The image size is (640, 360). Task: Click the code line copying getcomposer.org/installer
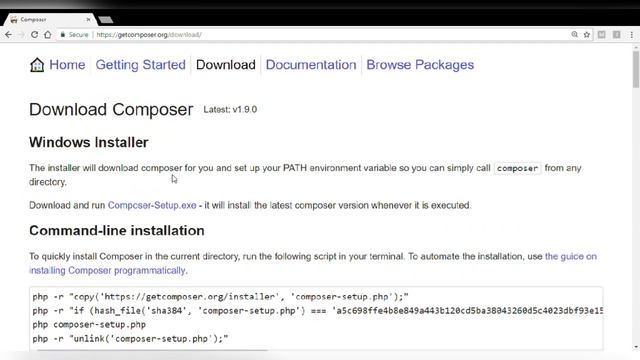[x=220, y=297]
